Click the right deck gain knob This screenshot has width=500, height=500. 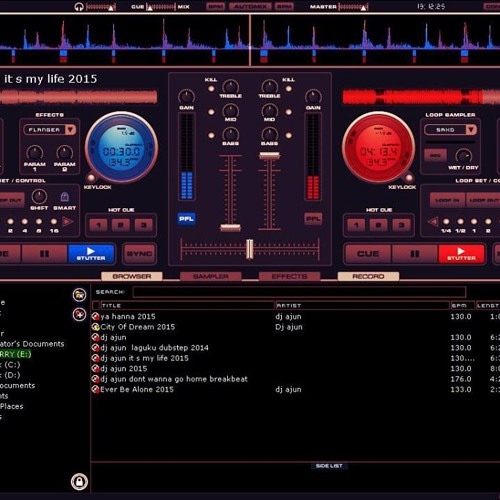[x=313, y=96]
